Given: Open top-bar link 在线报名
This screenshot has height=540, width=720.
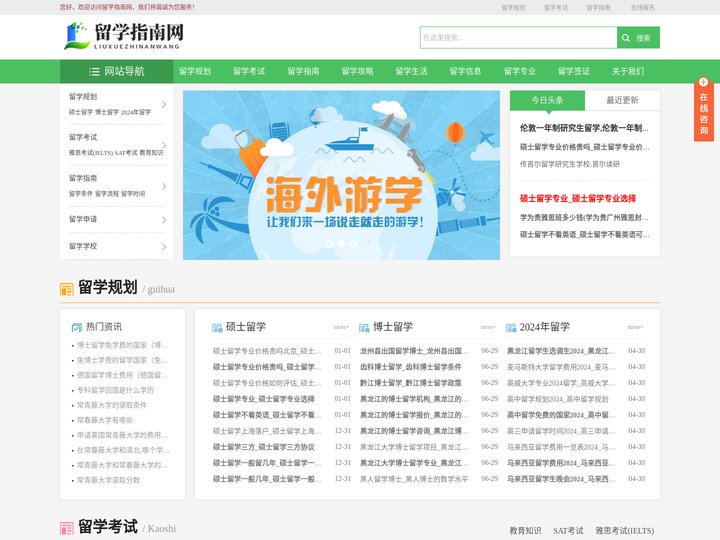Looking at the screenshot, I should point(642,8).
